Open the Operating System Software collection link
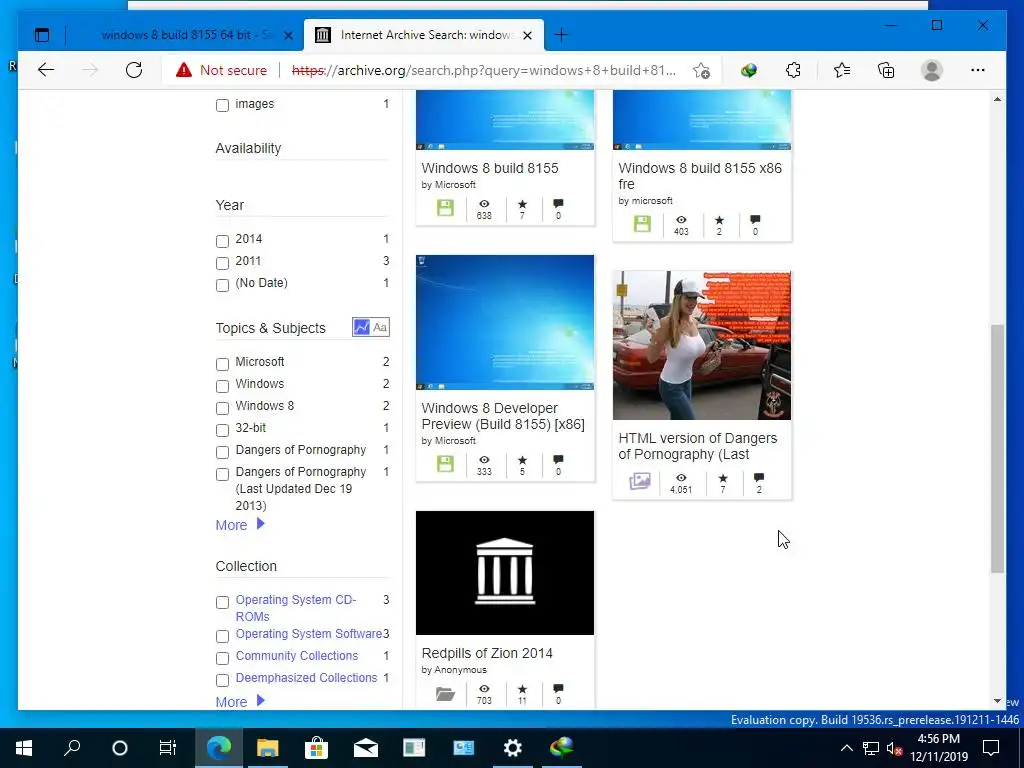The width and height of the screenshot is (1024, 768). (x=308, y=633)
